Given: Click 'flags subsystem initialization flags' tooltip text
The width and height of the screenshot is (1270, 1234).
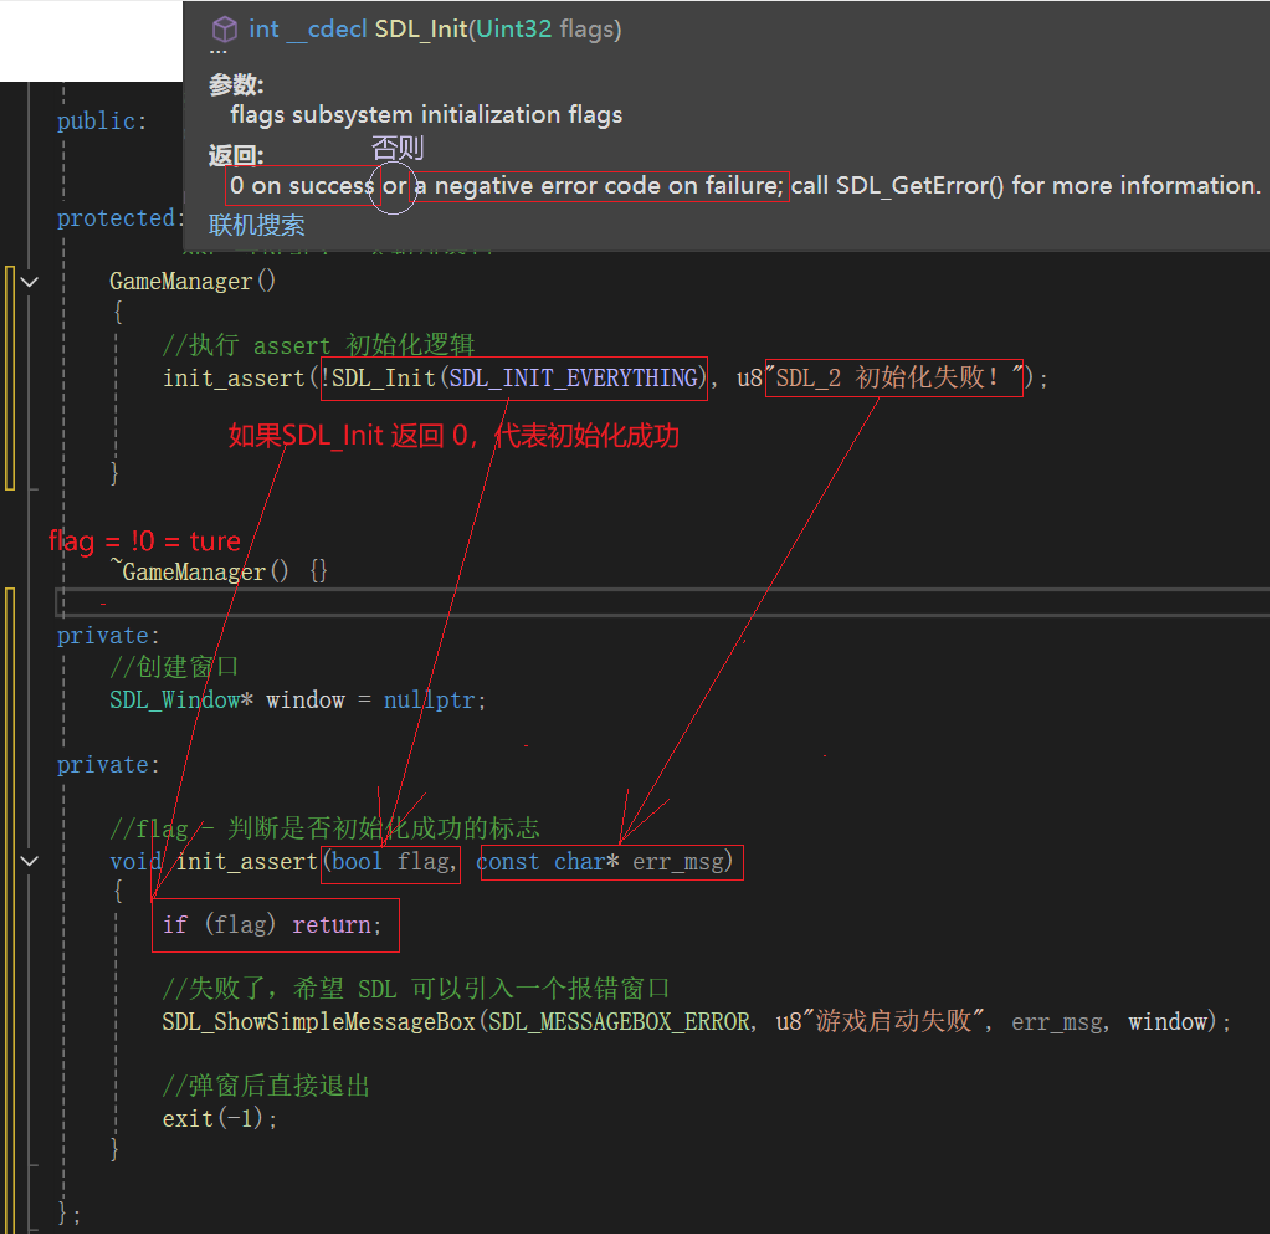Looking at the screenshot, I should (426, 115).
